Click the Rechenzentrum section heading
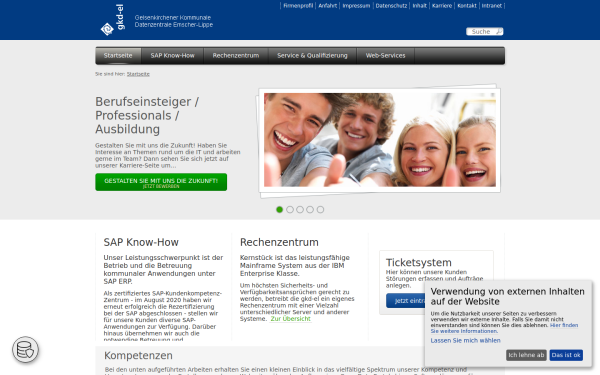 tap(279, 242)
